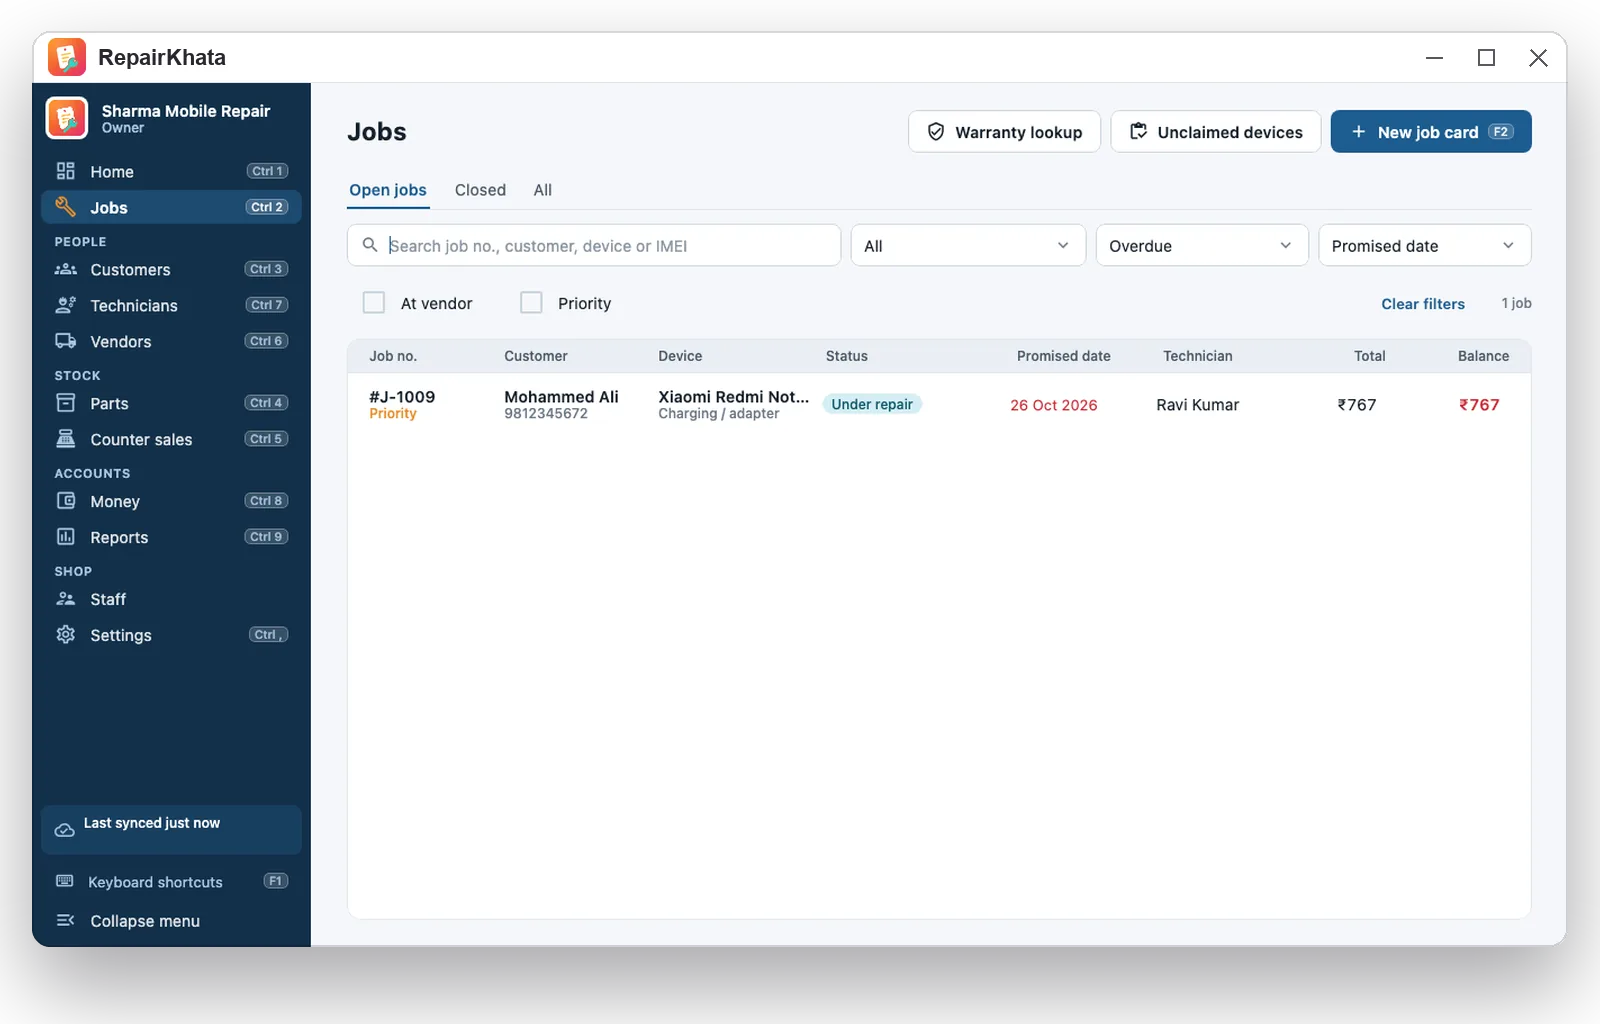Enable the Priority filter checkbox

point(531,303)
